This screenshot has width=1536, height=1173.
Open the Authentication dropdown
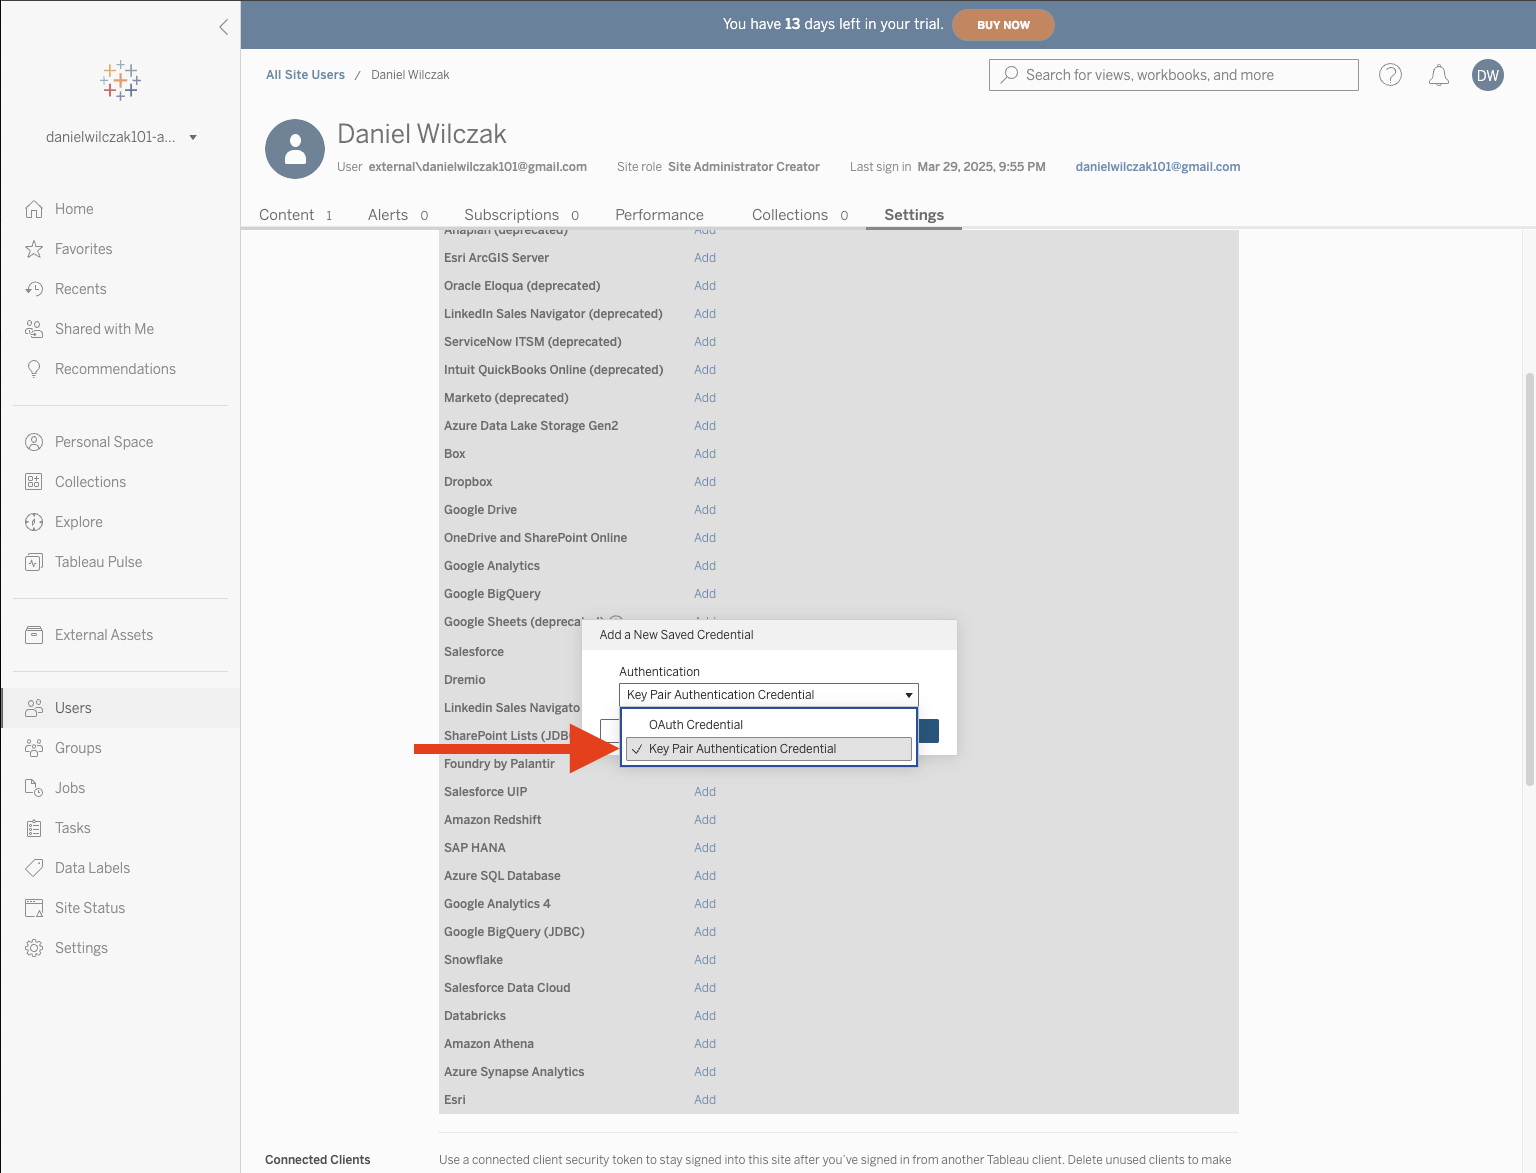click(769, 695)
